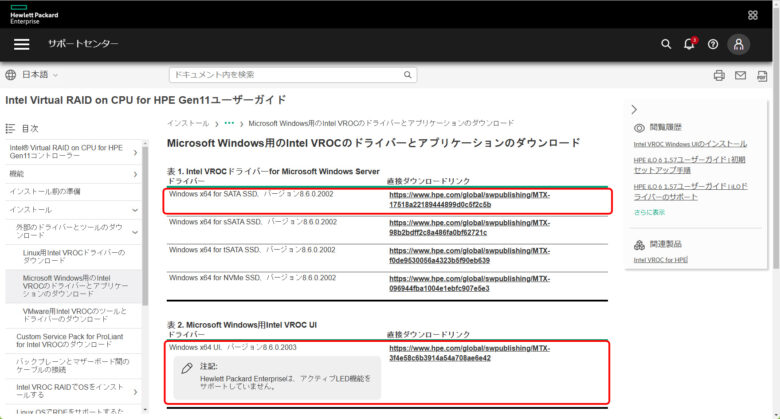The width and height of the screenshot is (780, 419).
Task: Open sSATA SSD driver download link
Action: (x=469, y=227)
